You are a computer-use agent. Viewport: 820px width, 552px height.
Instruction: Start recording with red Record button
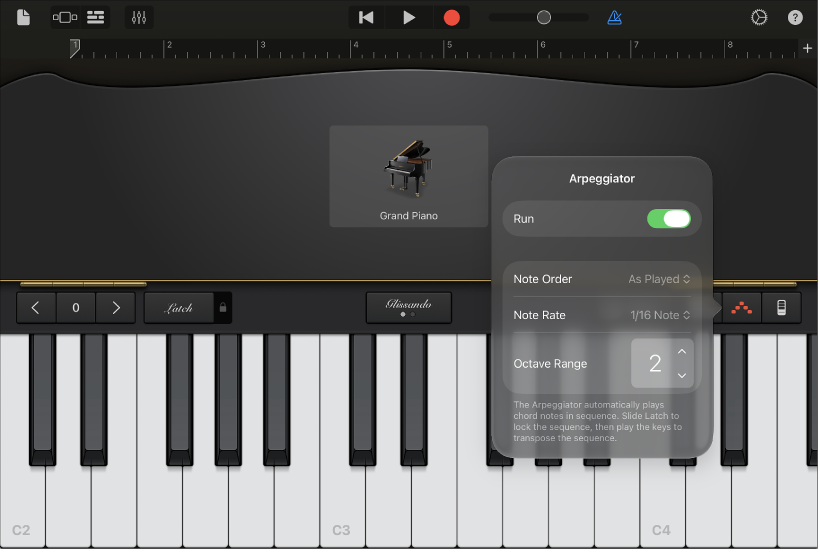tap(452, 18)
